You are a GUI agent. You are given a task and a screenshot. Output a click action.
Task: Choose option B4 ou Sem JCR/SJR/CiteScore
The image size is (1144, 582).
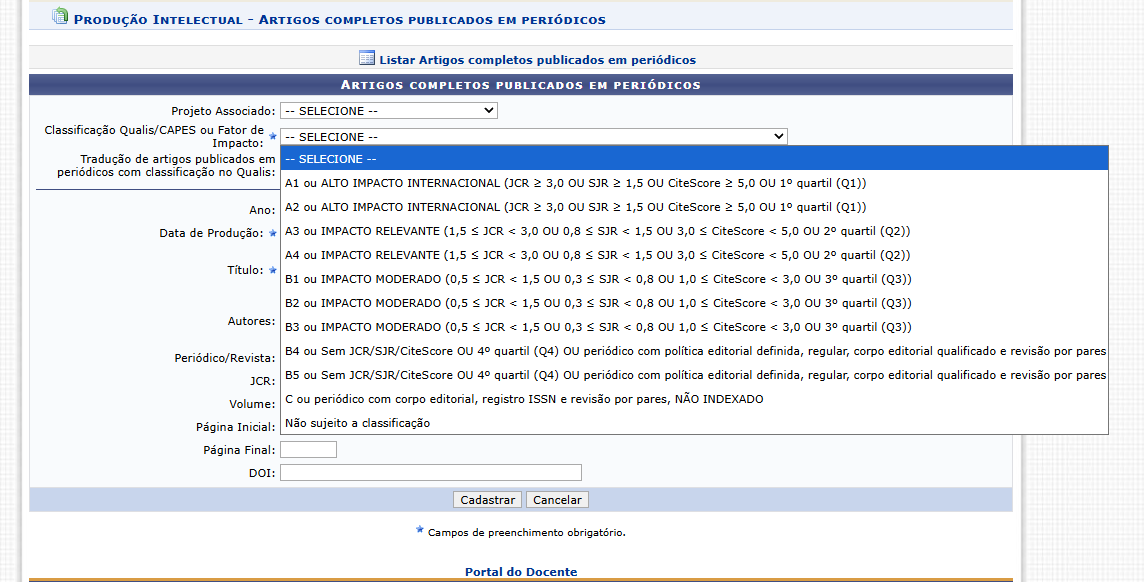(x=694, y=351)
